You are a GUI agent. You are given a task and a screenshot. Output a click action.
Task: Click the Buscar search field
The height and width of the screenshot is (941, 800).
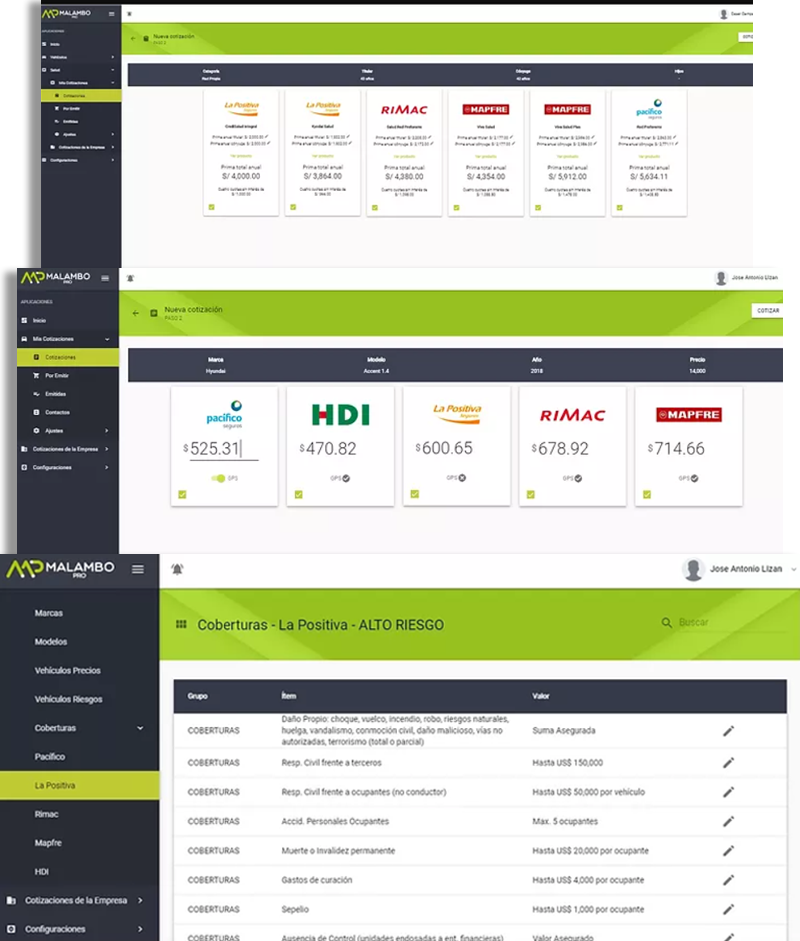click(732, 623)
